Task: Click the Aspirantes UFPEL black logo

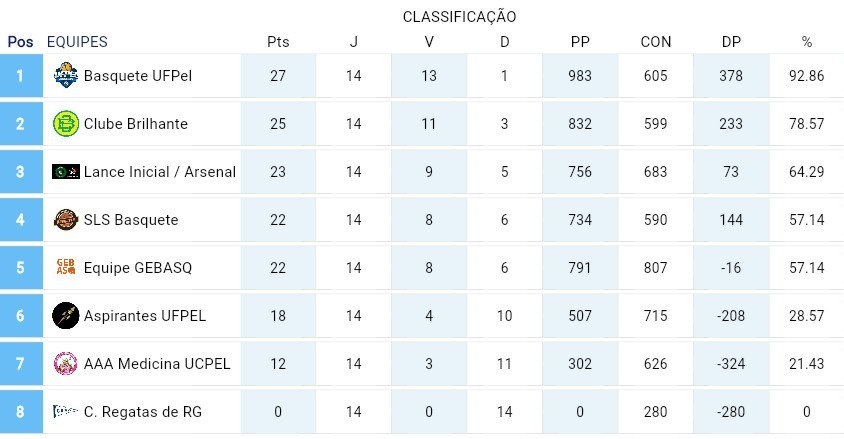Action: pos(66,315)
